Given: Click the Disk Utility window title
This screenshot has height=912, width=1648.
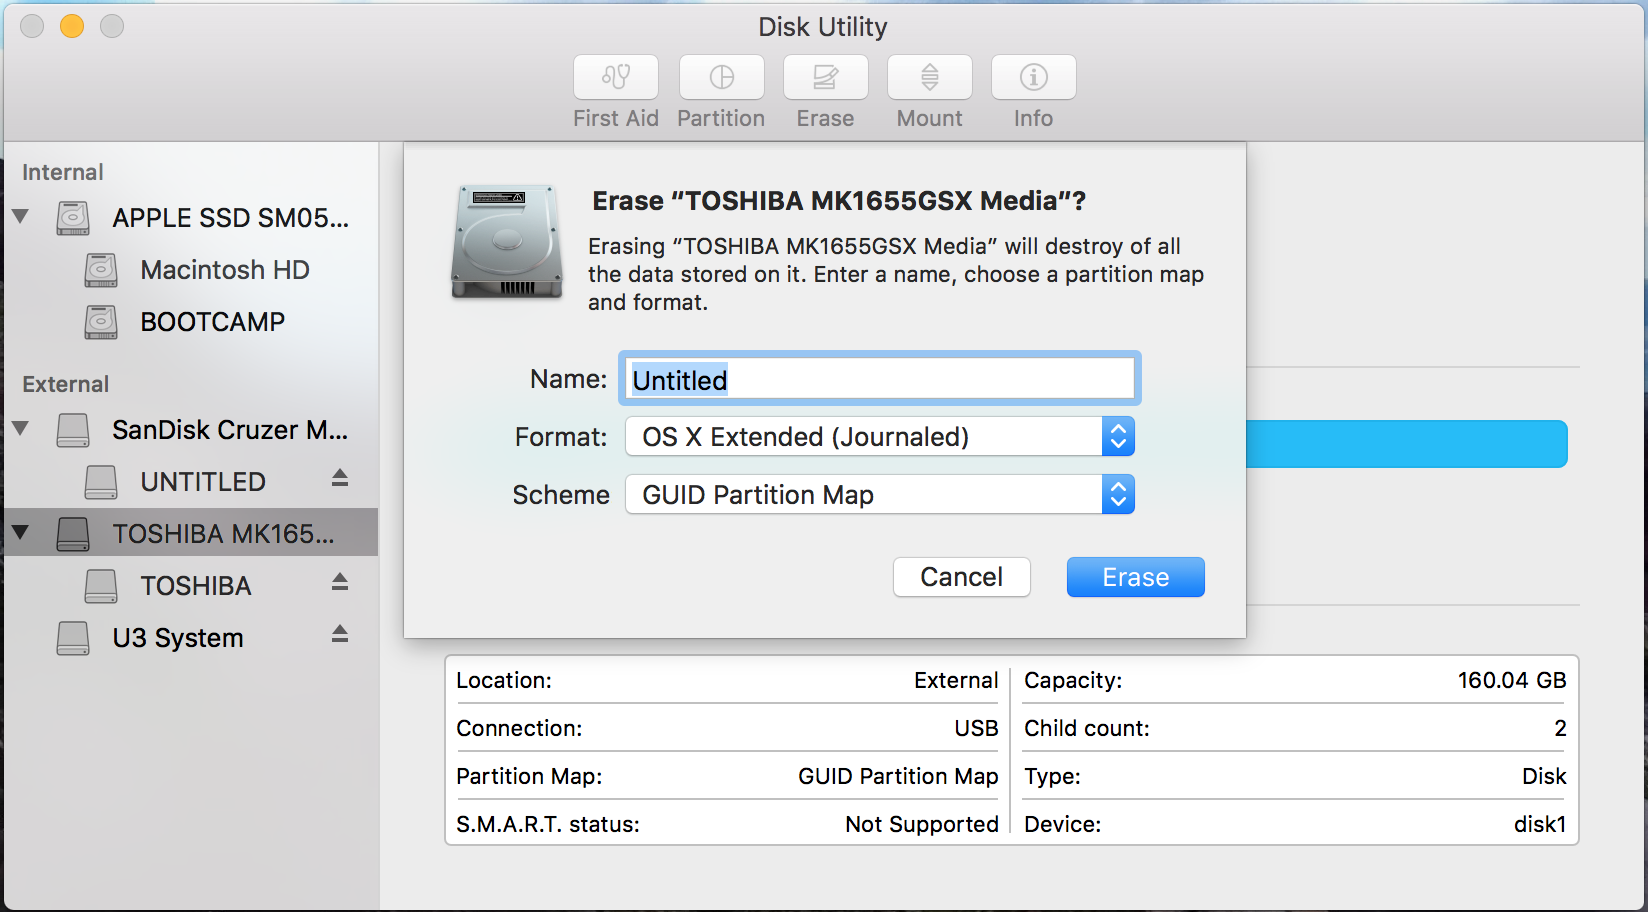Looking at the screenshot, I should point(823,27).
